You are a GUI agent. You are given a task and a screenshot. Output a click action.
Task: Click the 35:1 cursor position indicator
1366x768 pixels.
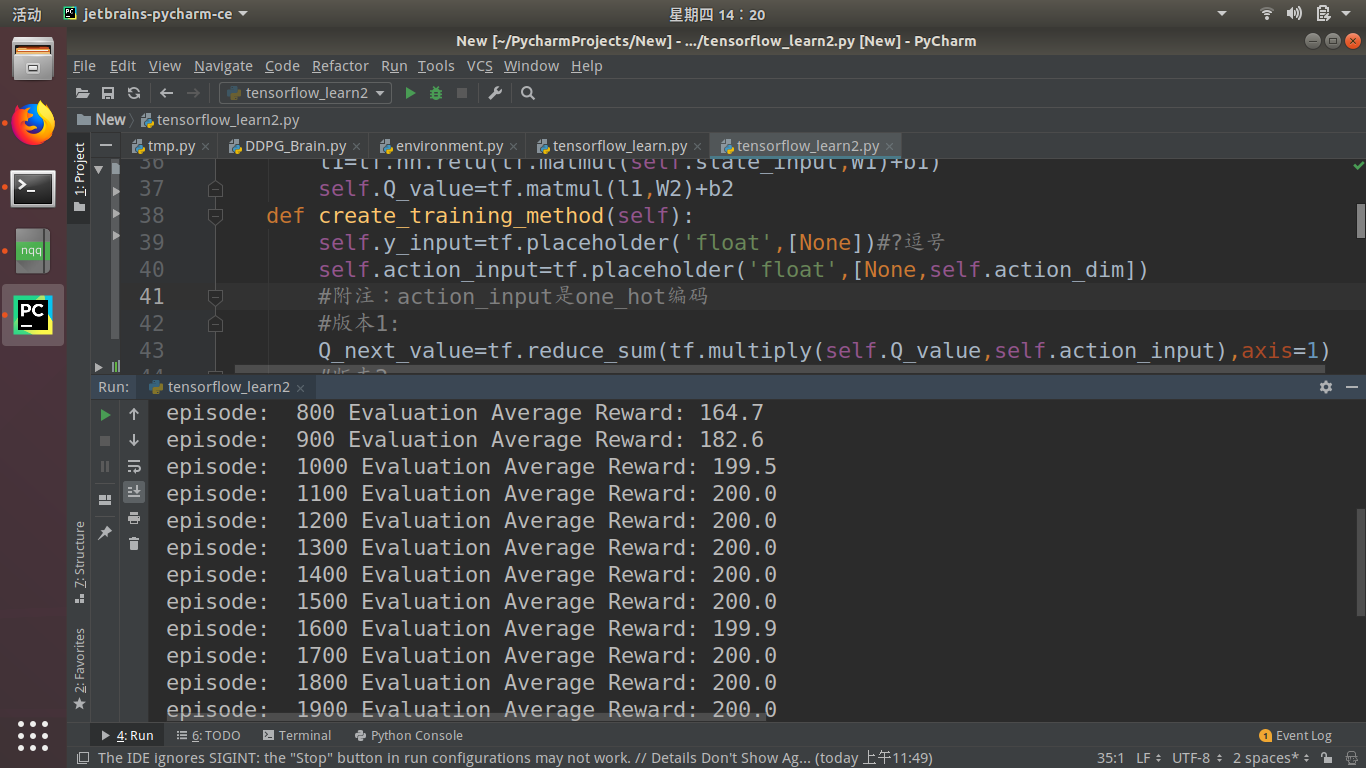point(1111,758)
